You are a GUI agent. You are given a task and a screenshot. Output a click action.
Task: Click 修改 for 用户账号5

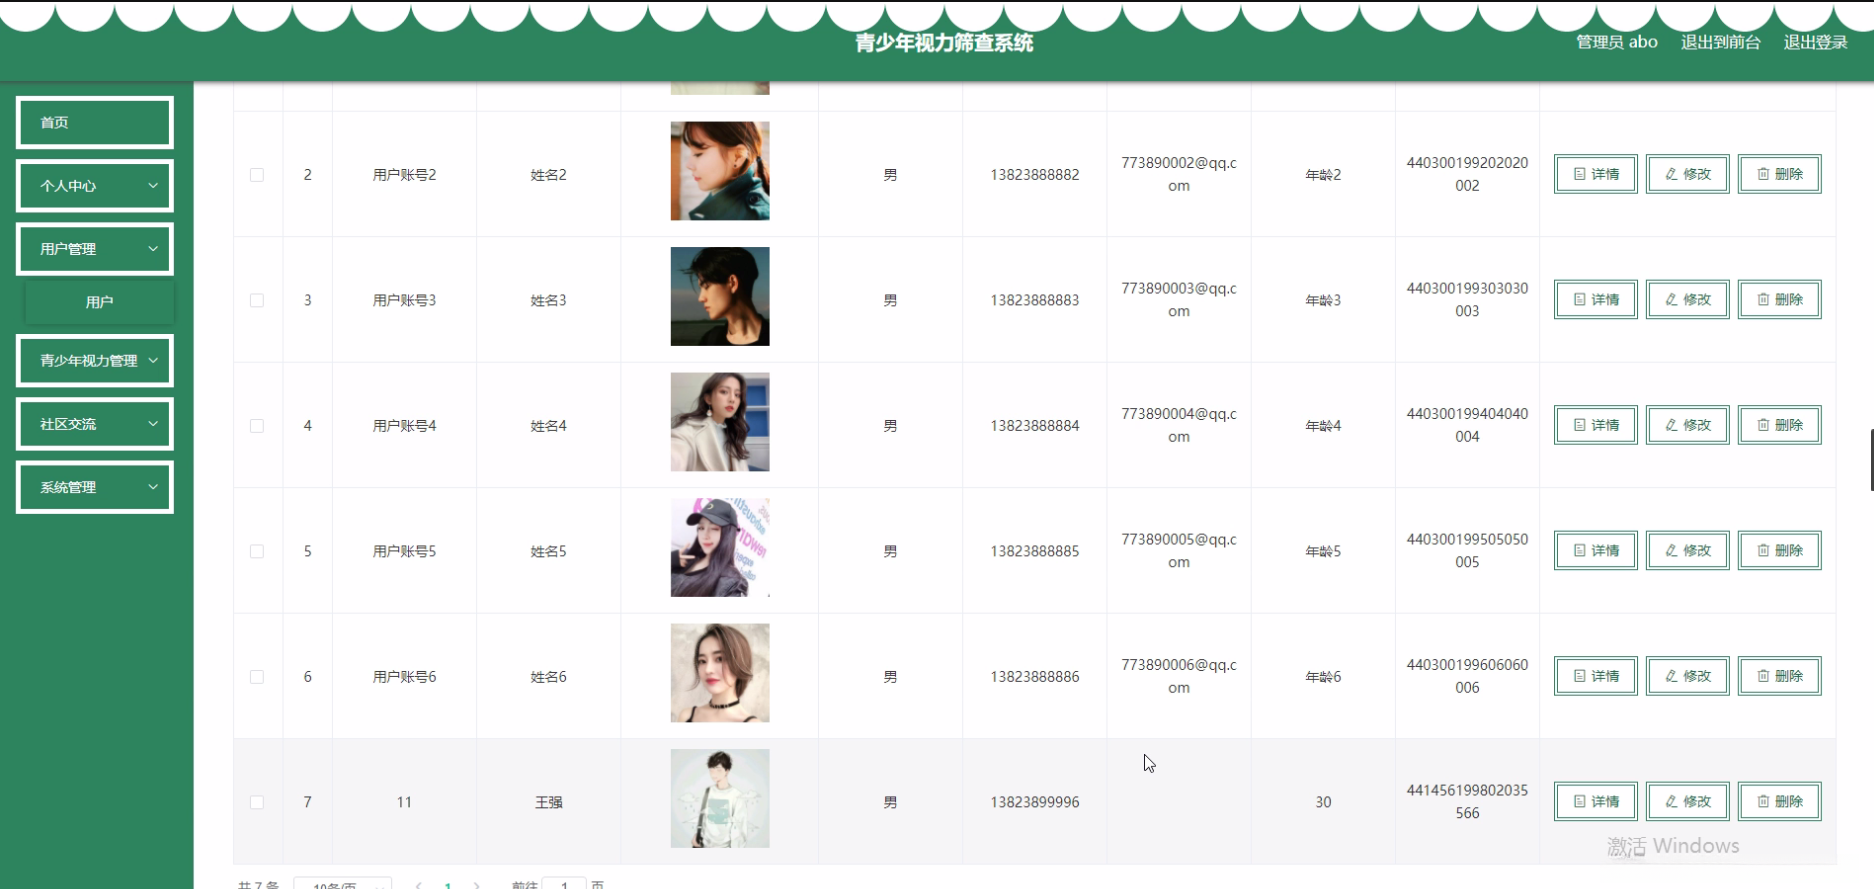coord(1687,550)
